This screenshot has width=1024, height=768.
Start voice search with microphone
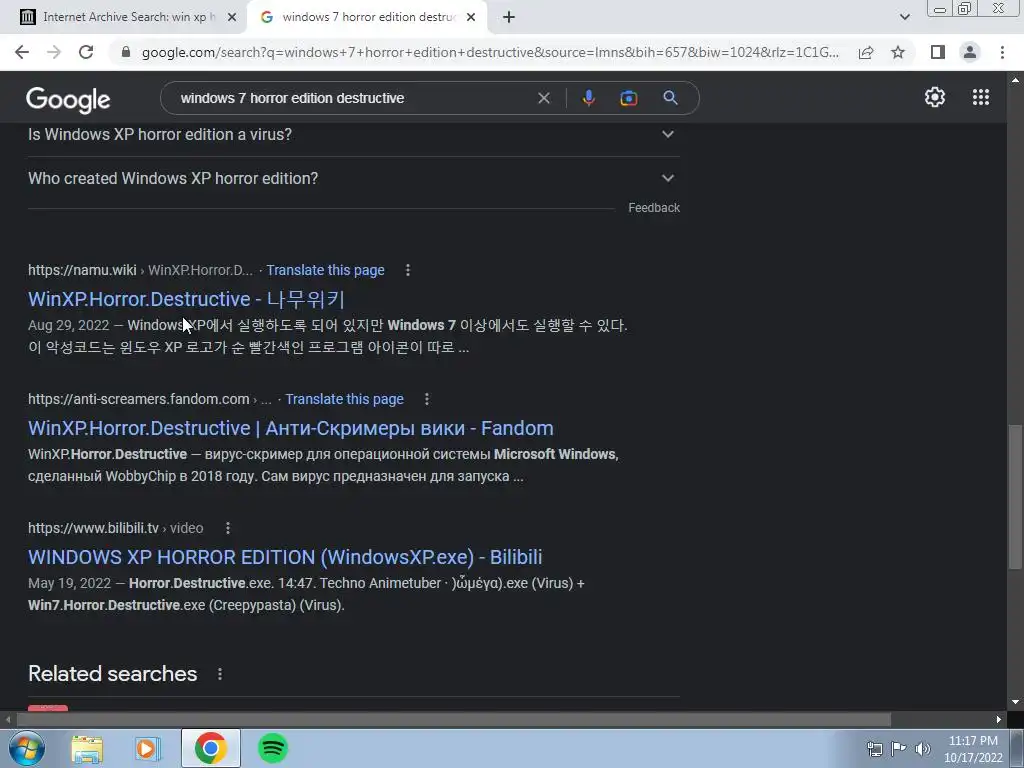pos(588,98)
